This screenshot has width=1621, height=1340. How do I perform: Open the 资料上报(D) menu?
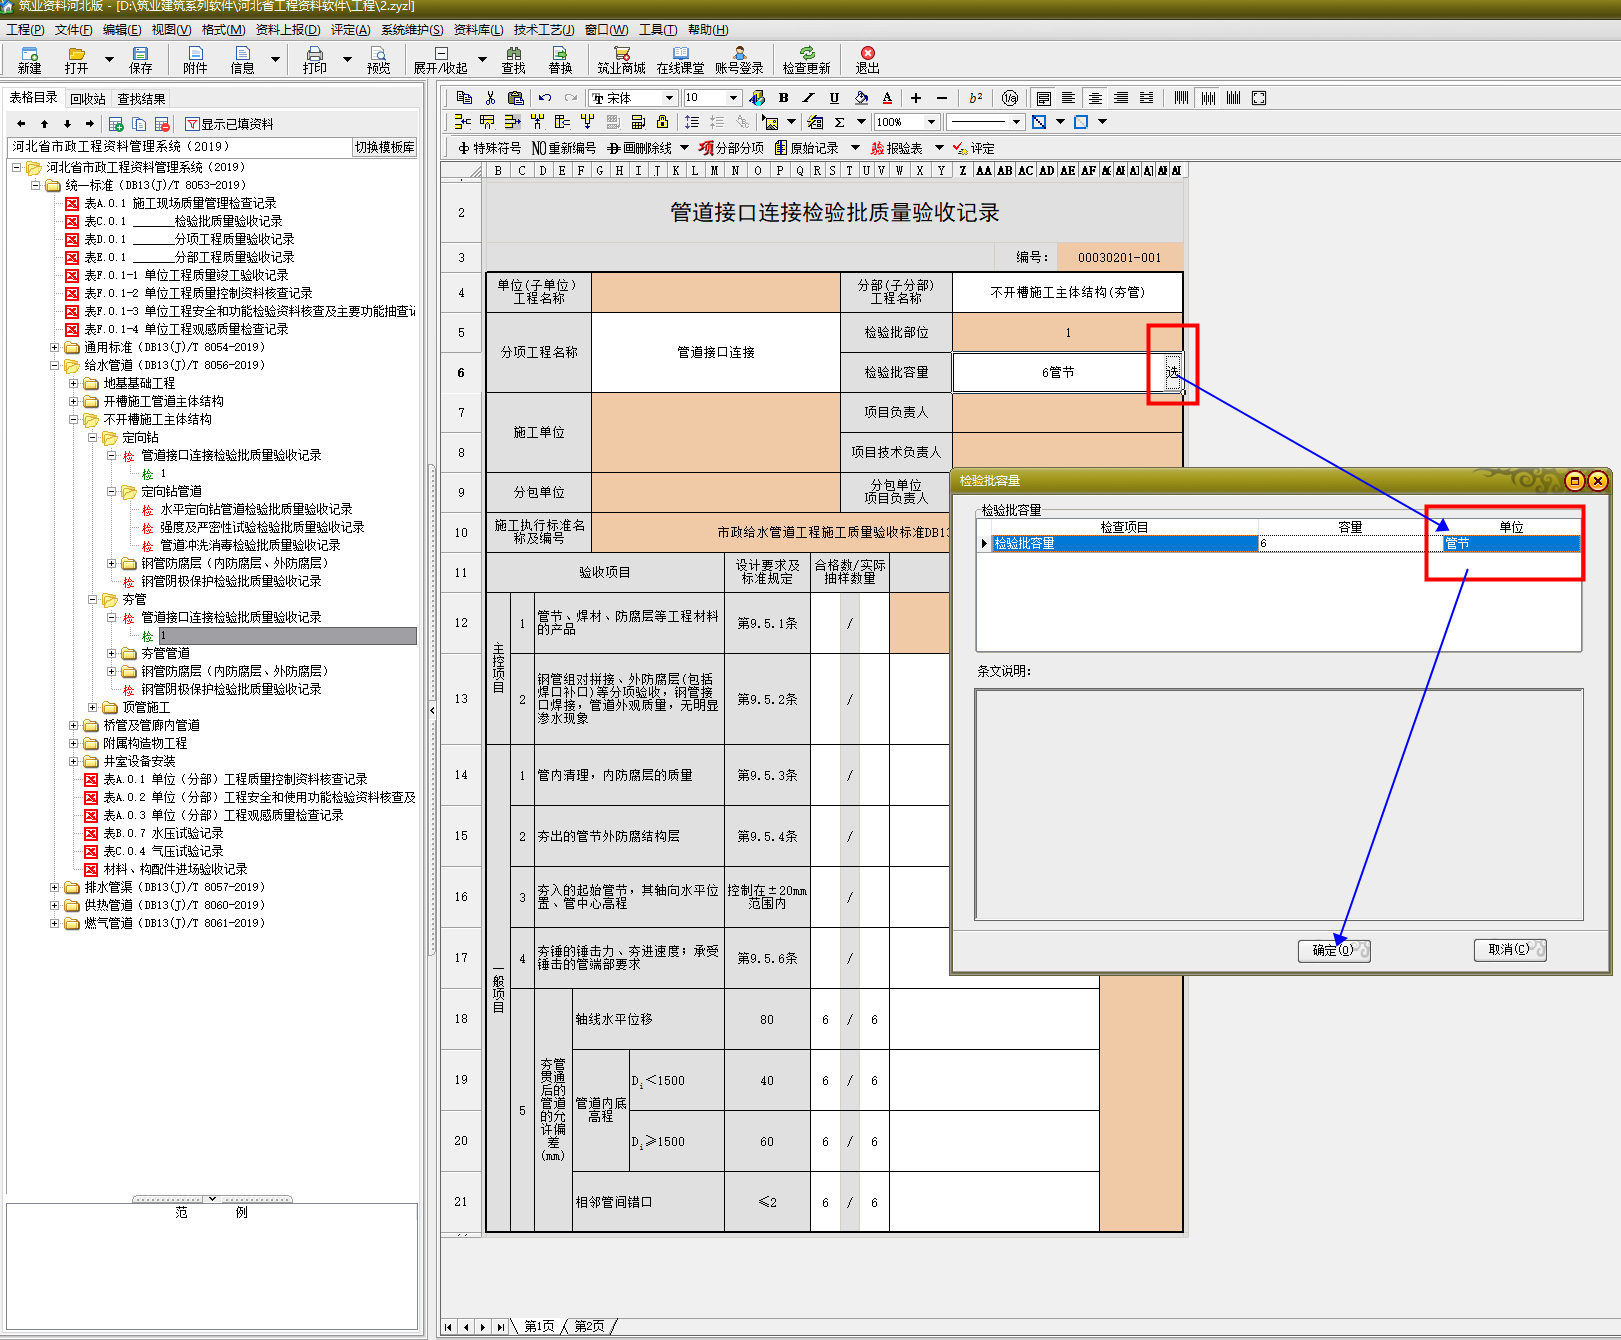coord(288,29)
